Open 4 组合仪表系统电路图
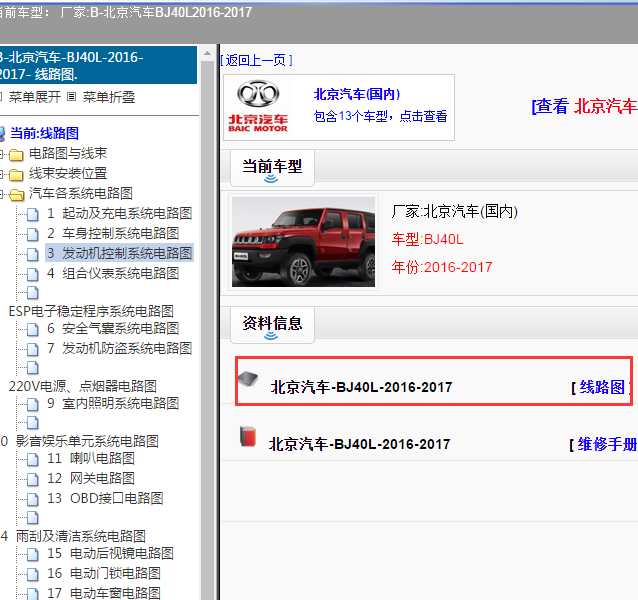 click(113, 273)
